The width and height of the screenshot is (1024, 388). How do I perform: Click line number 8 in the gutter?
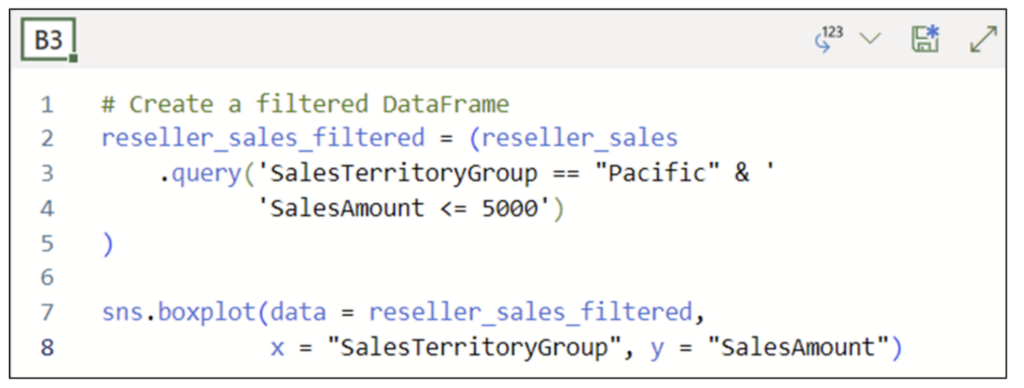coord(47,348)
